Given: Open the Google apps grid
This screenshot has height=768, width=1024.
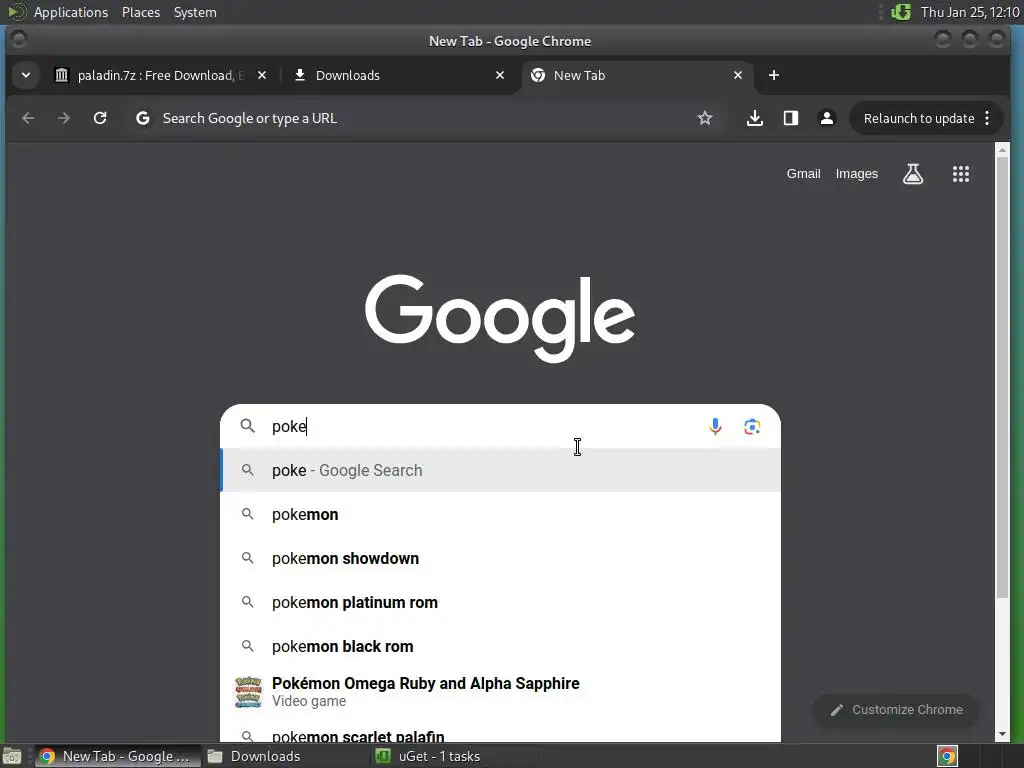Looking at the screenshot, I should [961, 174].
